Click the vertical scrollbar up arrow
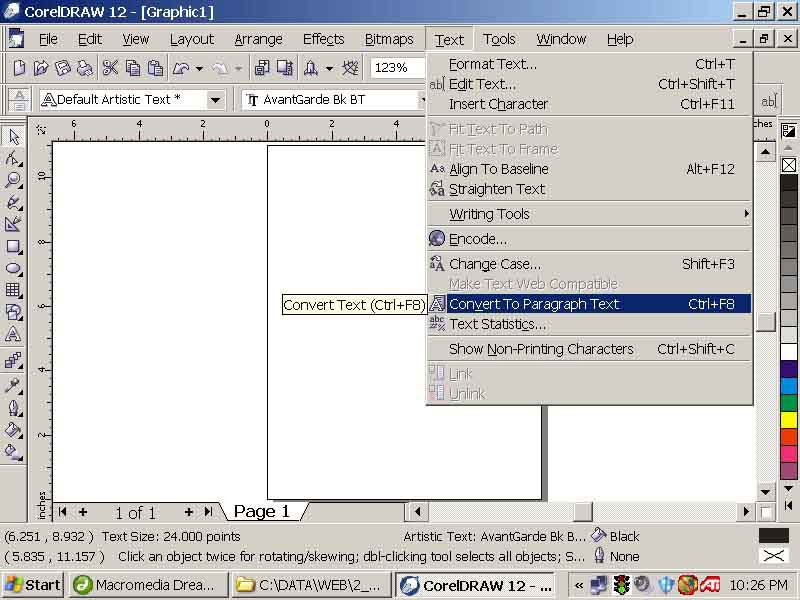800x600 pixels. pyautogui.click(x=765, y=152)
